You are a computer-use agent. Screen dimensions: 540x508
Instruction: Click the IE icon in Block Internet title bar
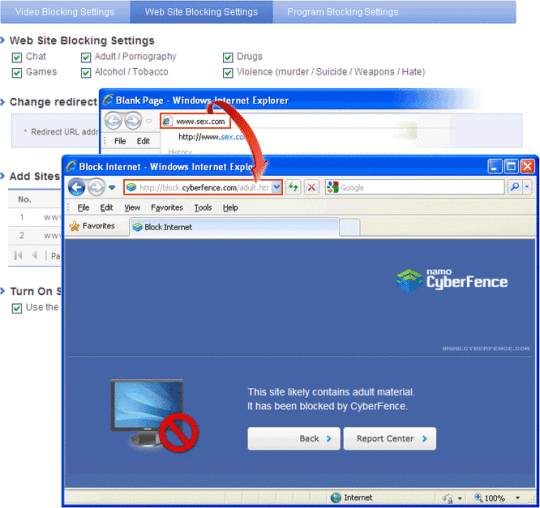coord(71,167)
